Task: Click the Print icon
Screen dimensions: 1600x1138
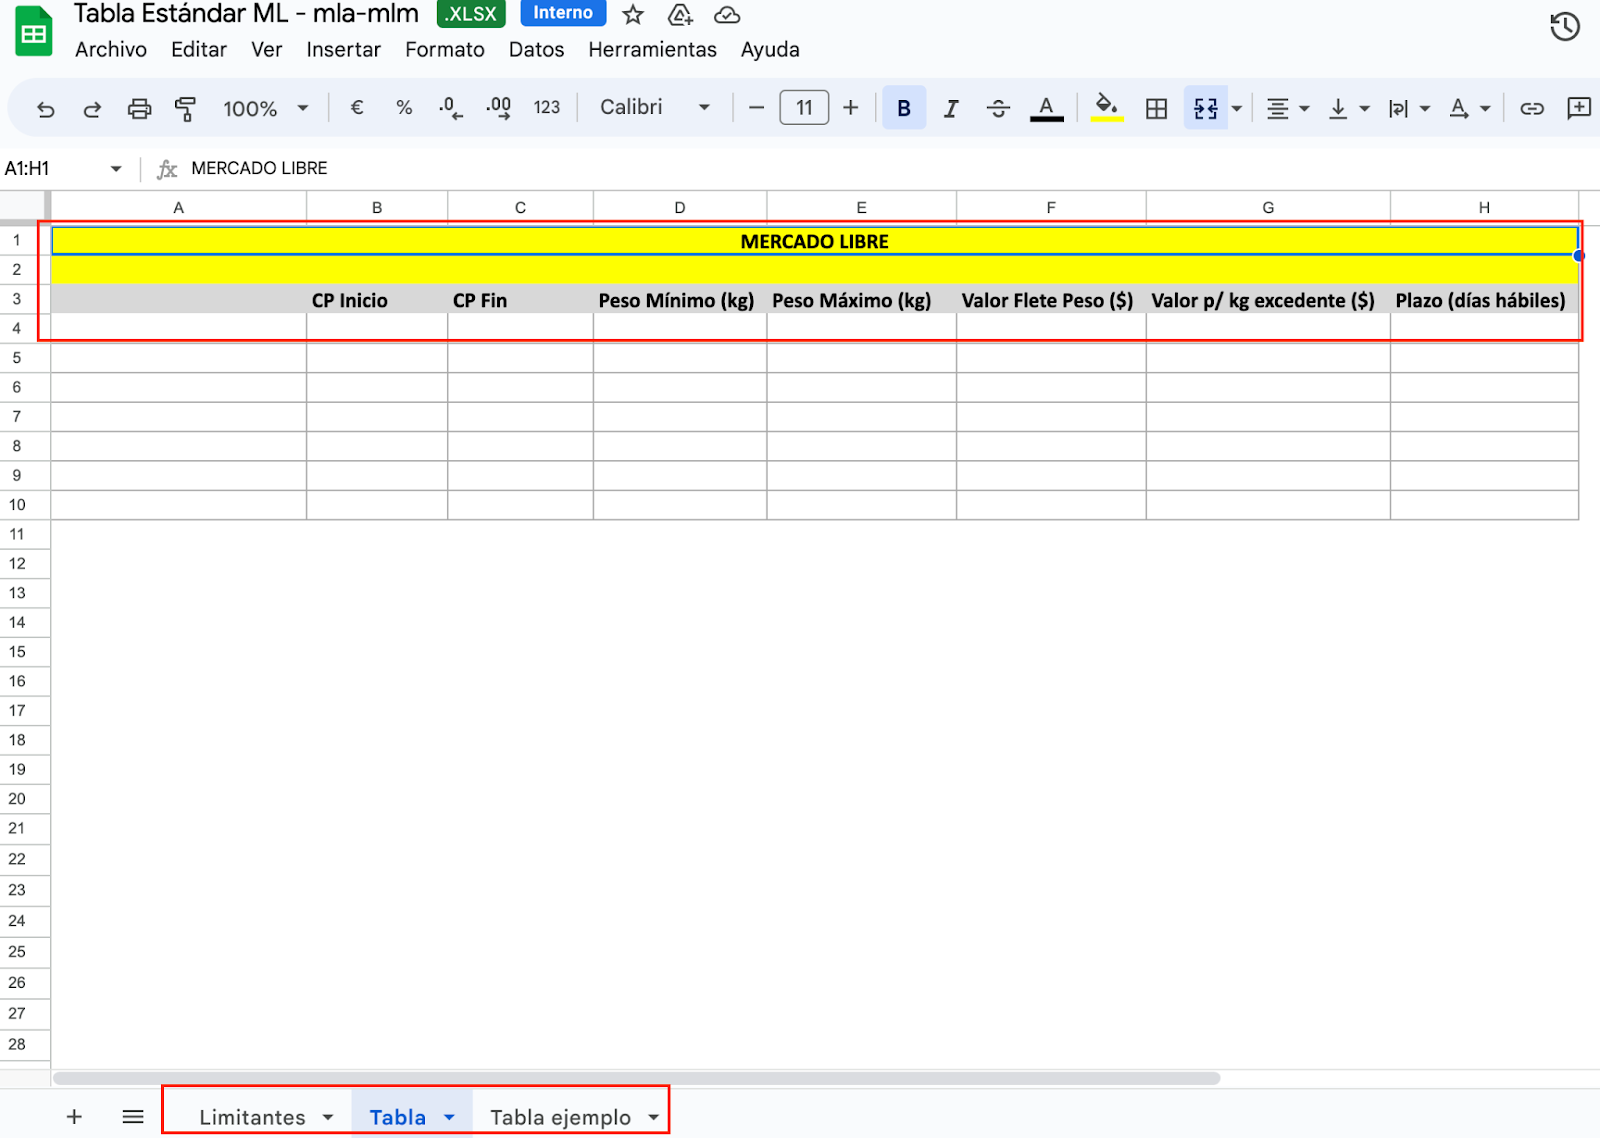Action: click(139, 109)
